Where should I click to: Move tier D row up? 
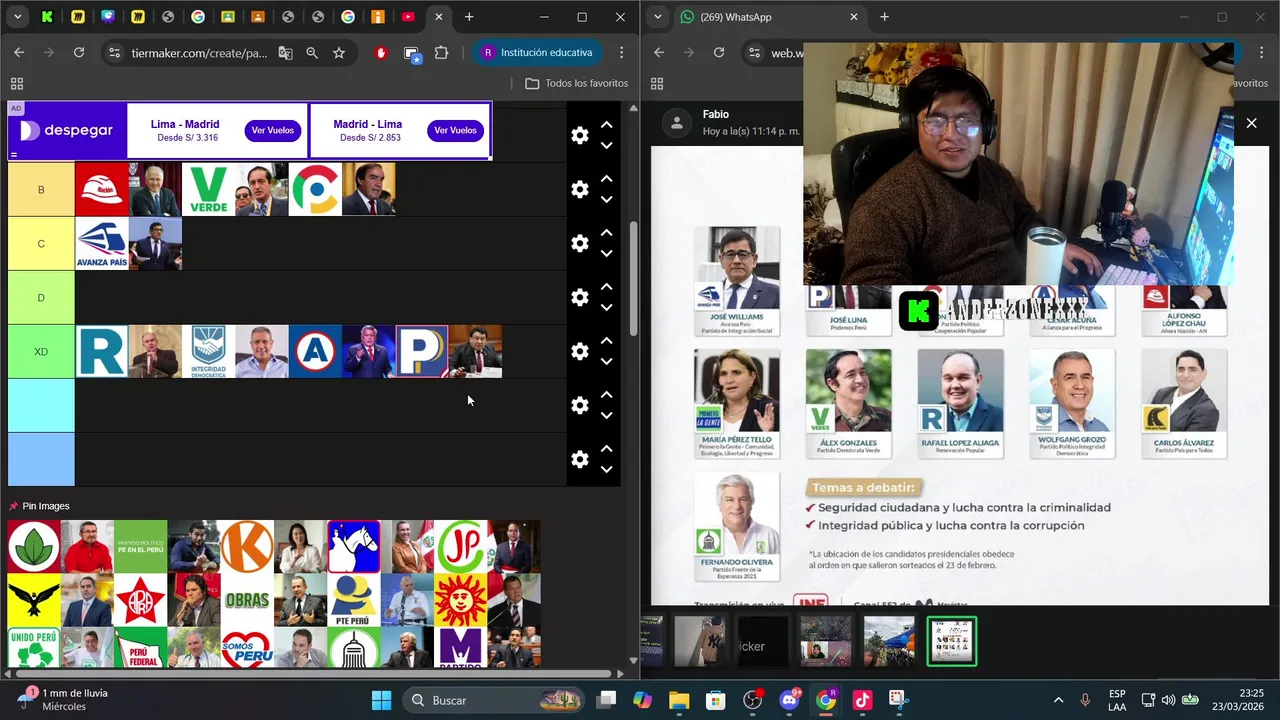coord(606,287)
